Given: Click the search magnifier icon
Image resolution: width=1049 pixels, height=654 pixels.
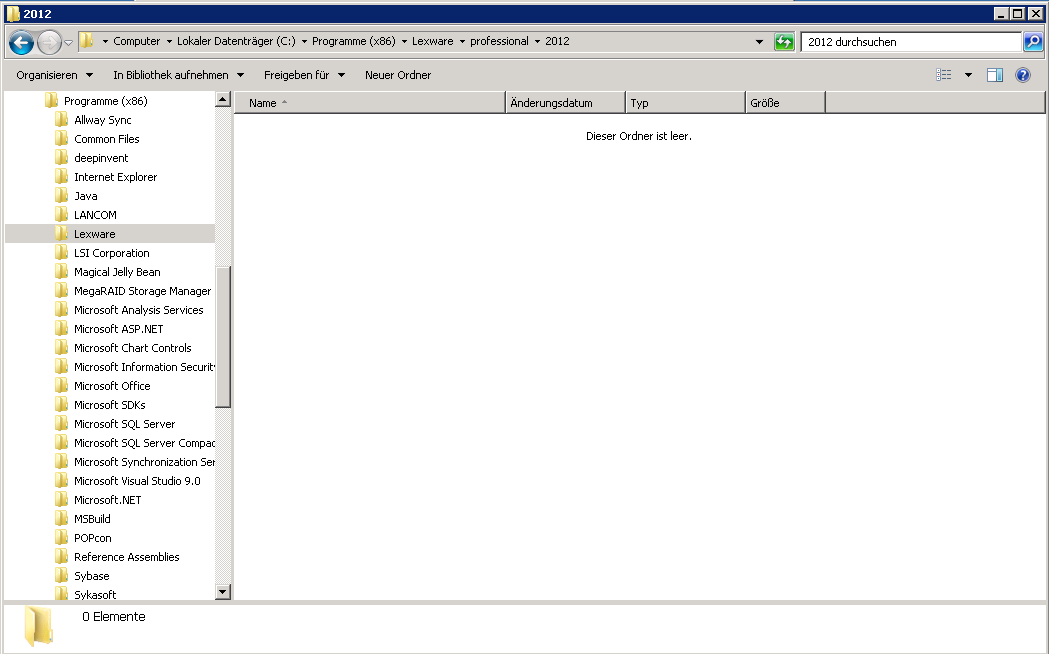Looking at the screenshot, I should 1033,42.
